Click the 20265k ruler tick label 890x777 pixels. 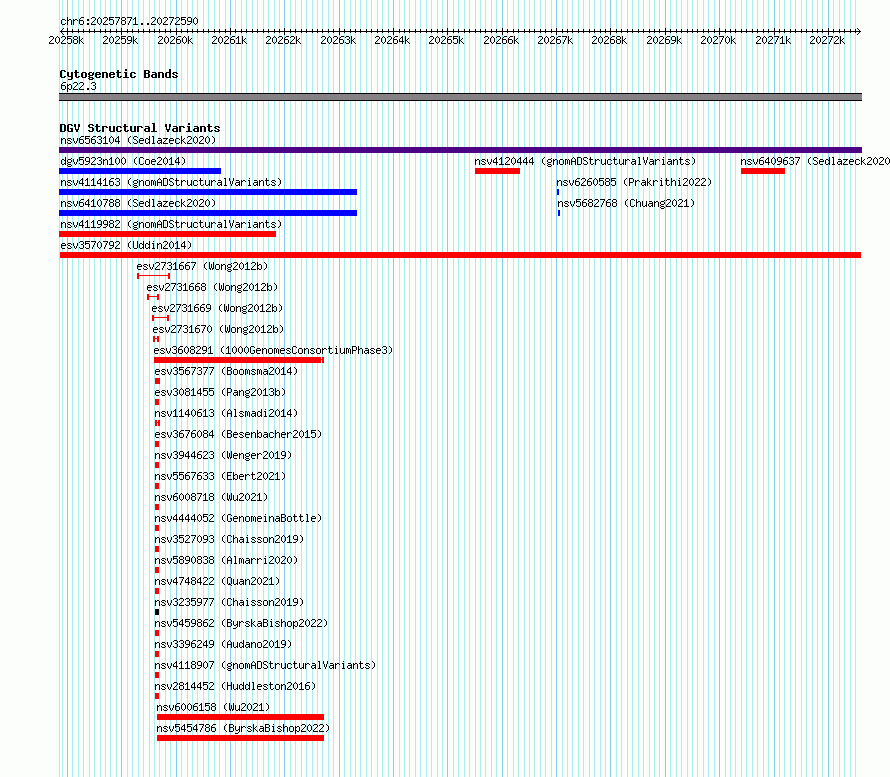pos(446,40)
